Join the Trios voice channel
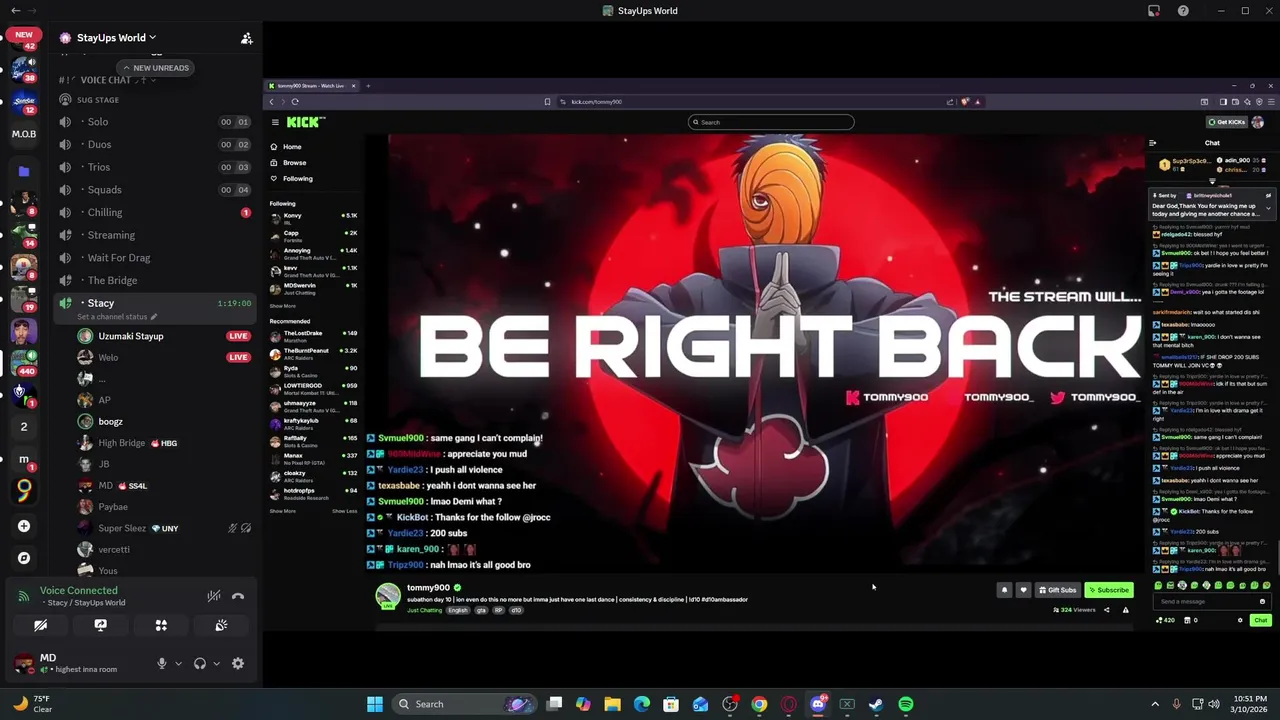The height and width of the screenshot is (720, 1280). click(x=155, y=167)
